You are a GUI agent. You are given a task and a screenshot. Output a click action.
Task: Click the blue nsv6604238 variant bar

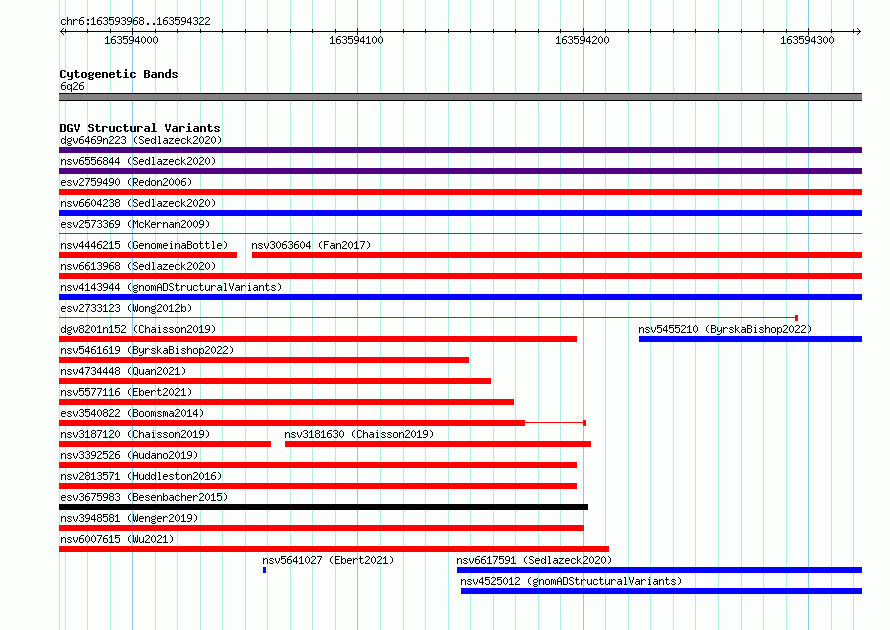point(460,213)
